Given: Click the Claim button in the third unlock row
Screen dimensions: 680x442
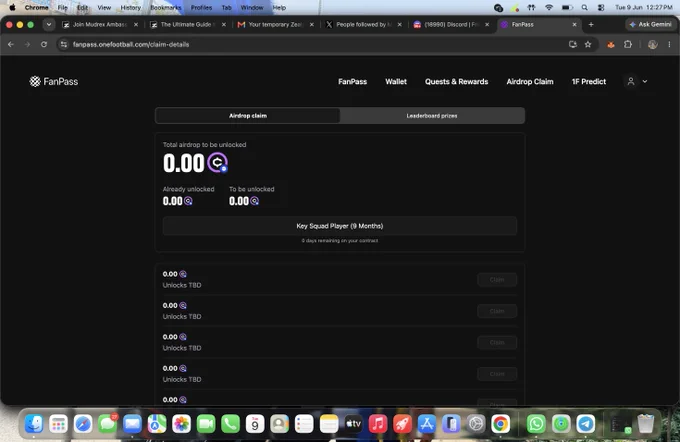Looking at the screenshot, I should click(497, 343).
